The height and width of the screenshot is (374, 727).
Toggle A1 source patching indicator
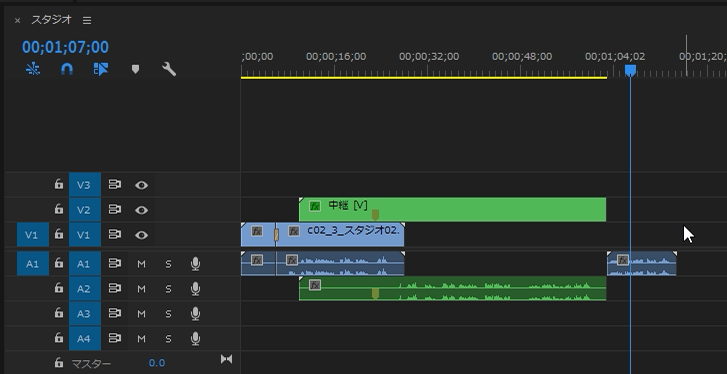(x=32, y=264)
